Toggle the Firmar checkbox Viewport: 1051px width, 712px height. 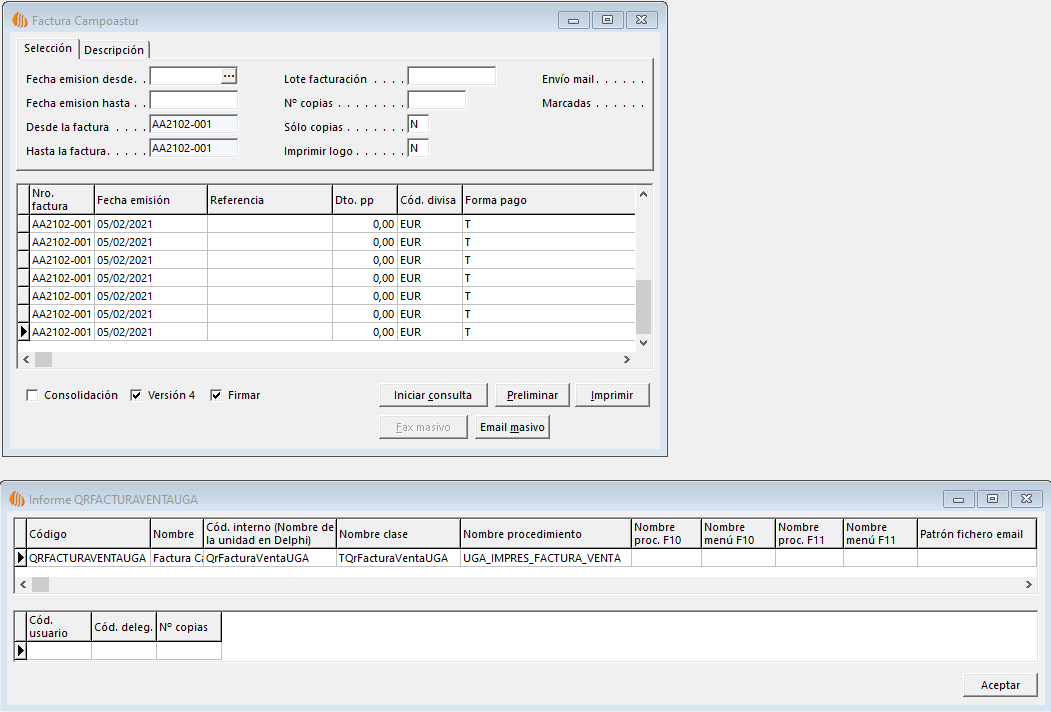216,395
